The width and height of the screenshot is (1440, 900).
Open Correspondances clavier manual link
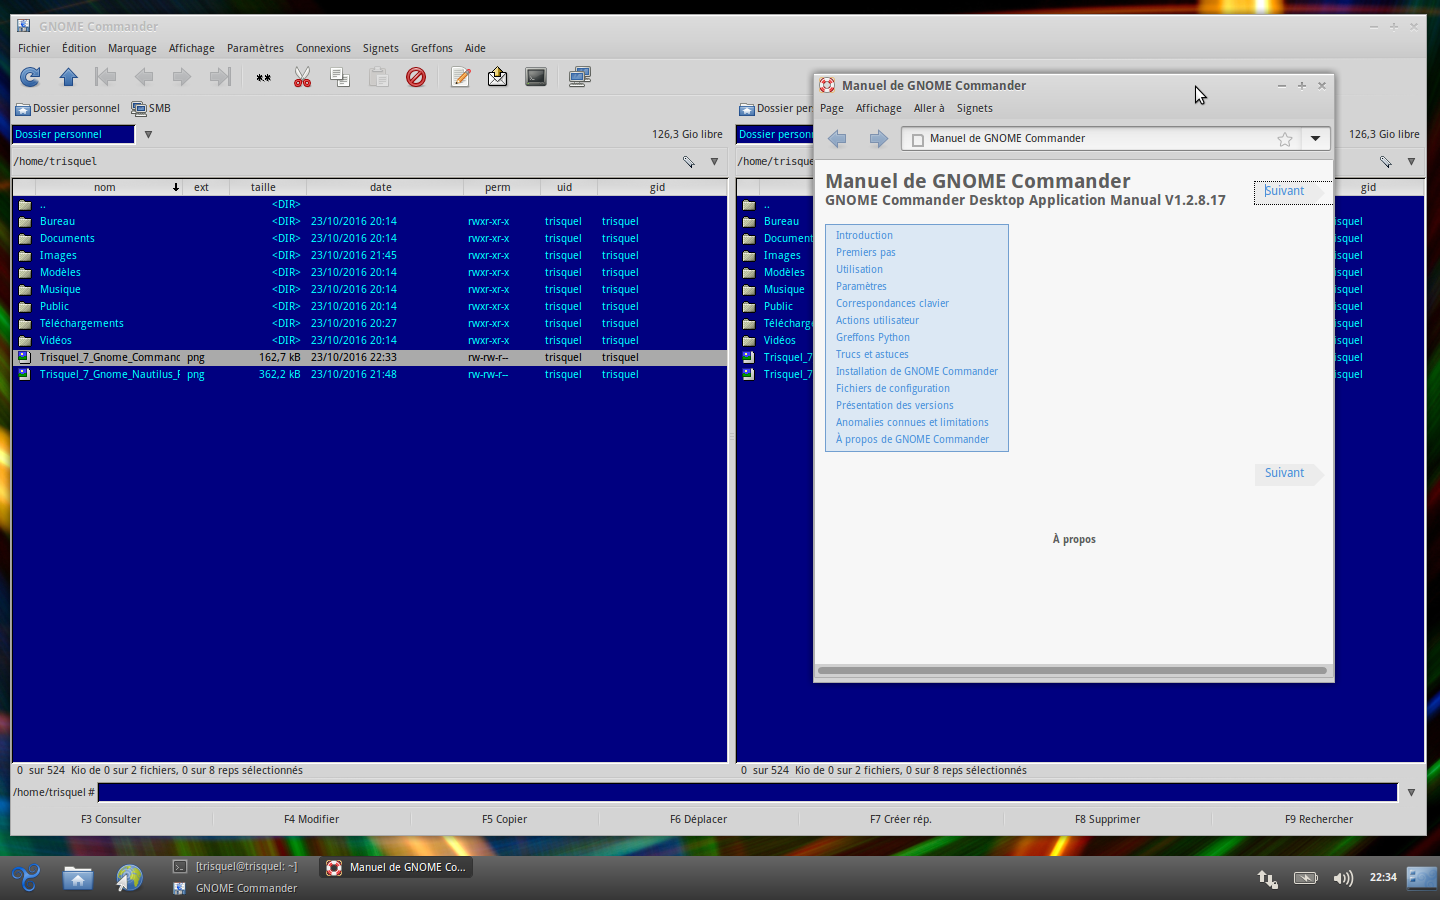tap(892, 304)
